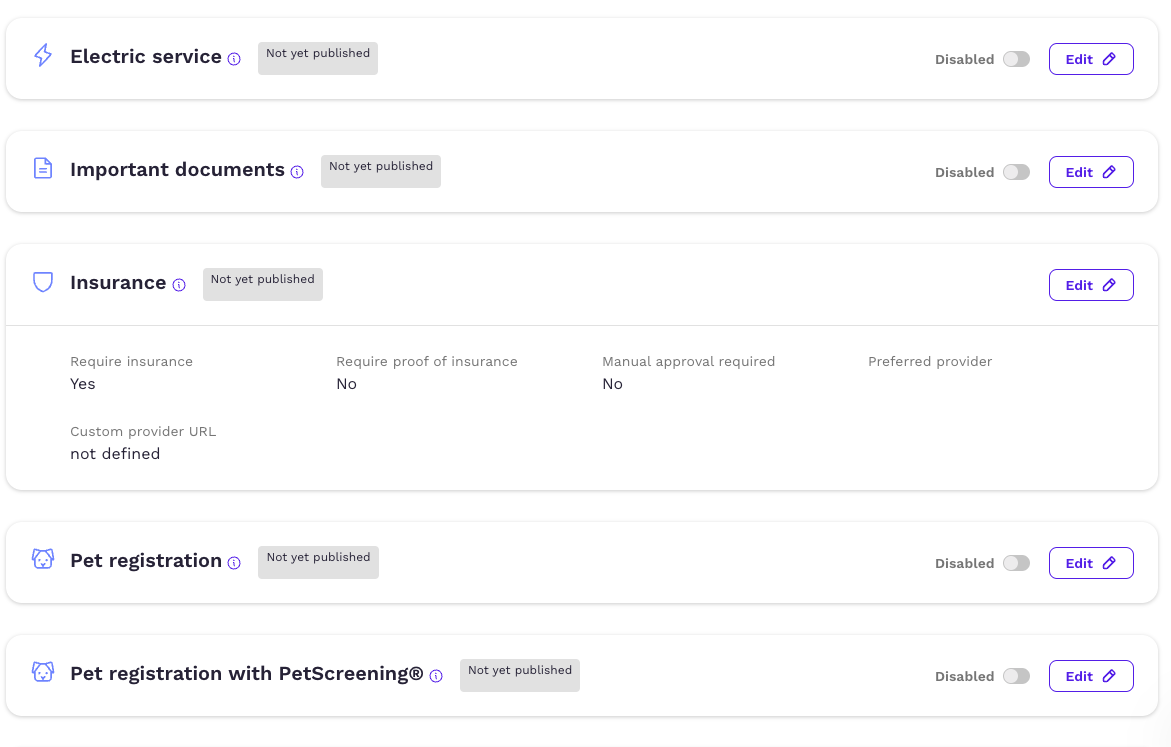
Task: Click the Yes value under Require insurance
Action: (83, 384)
